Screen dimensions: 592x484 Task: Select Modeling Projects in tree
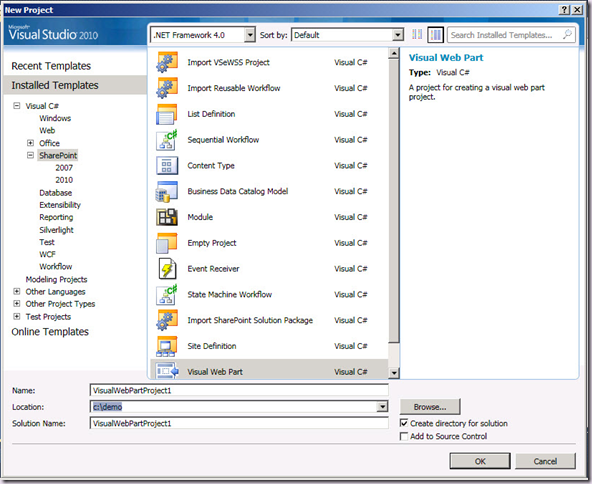coord(56,279)
